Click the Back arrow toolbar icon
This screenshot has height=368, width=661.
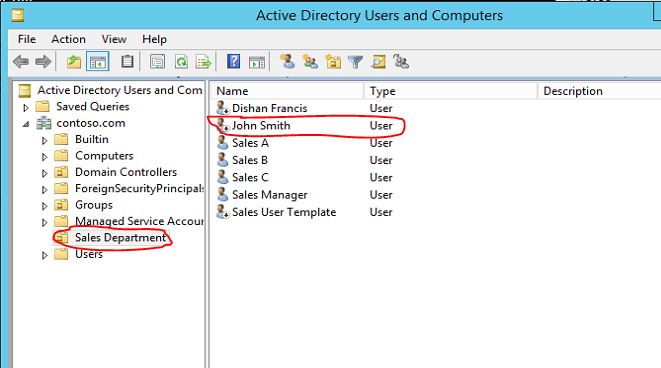tap(21, 62)
